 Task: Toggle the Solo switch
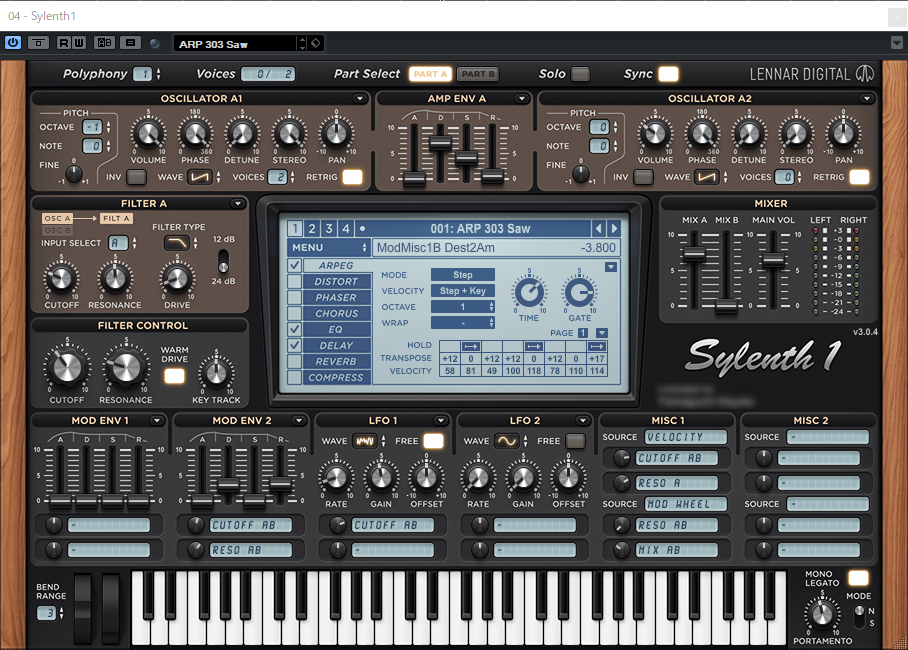(x=580, y=74)
